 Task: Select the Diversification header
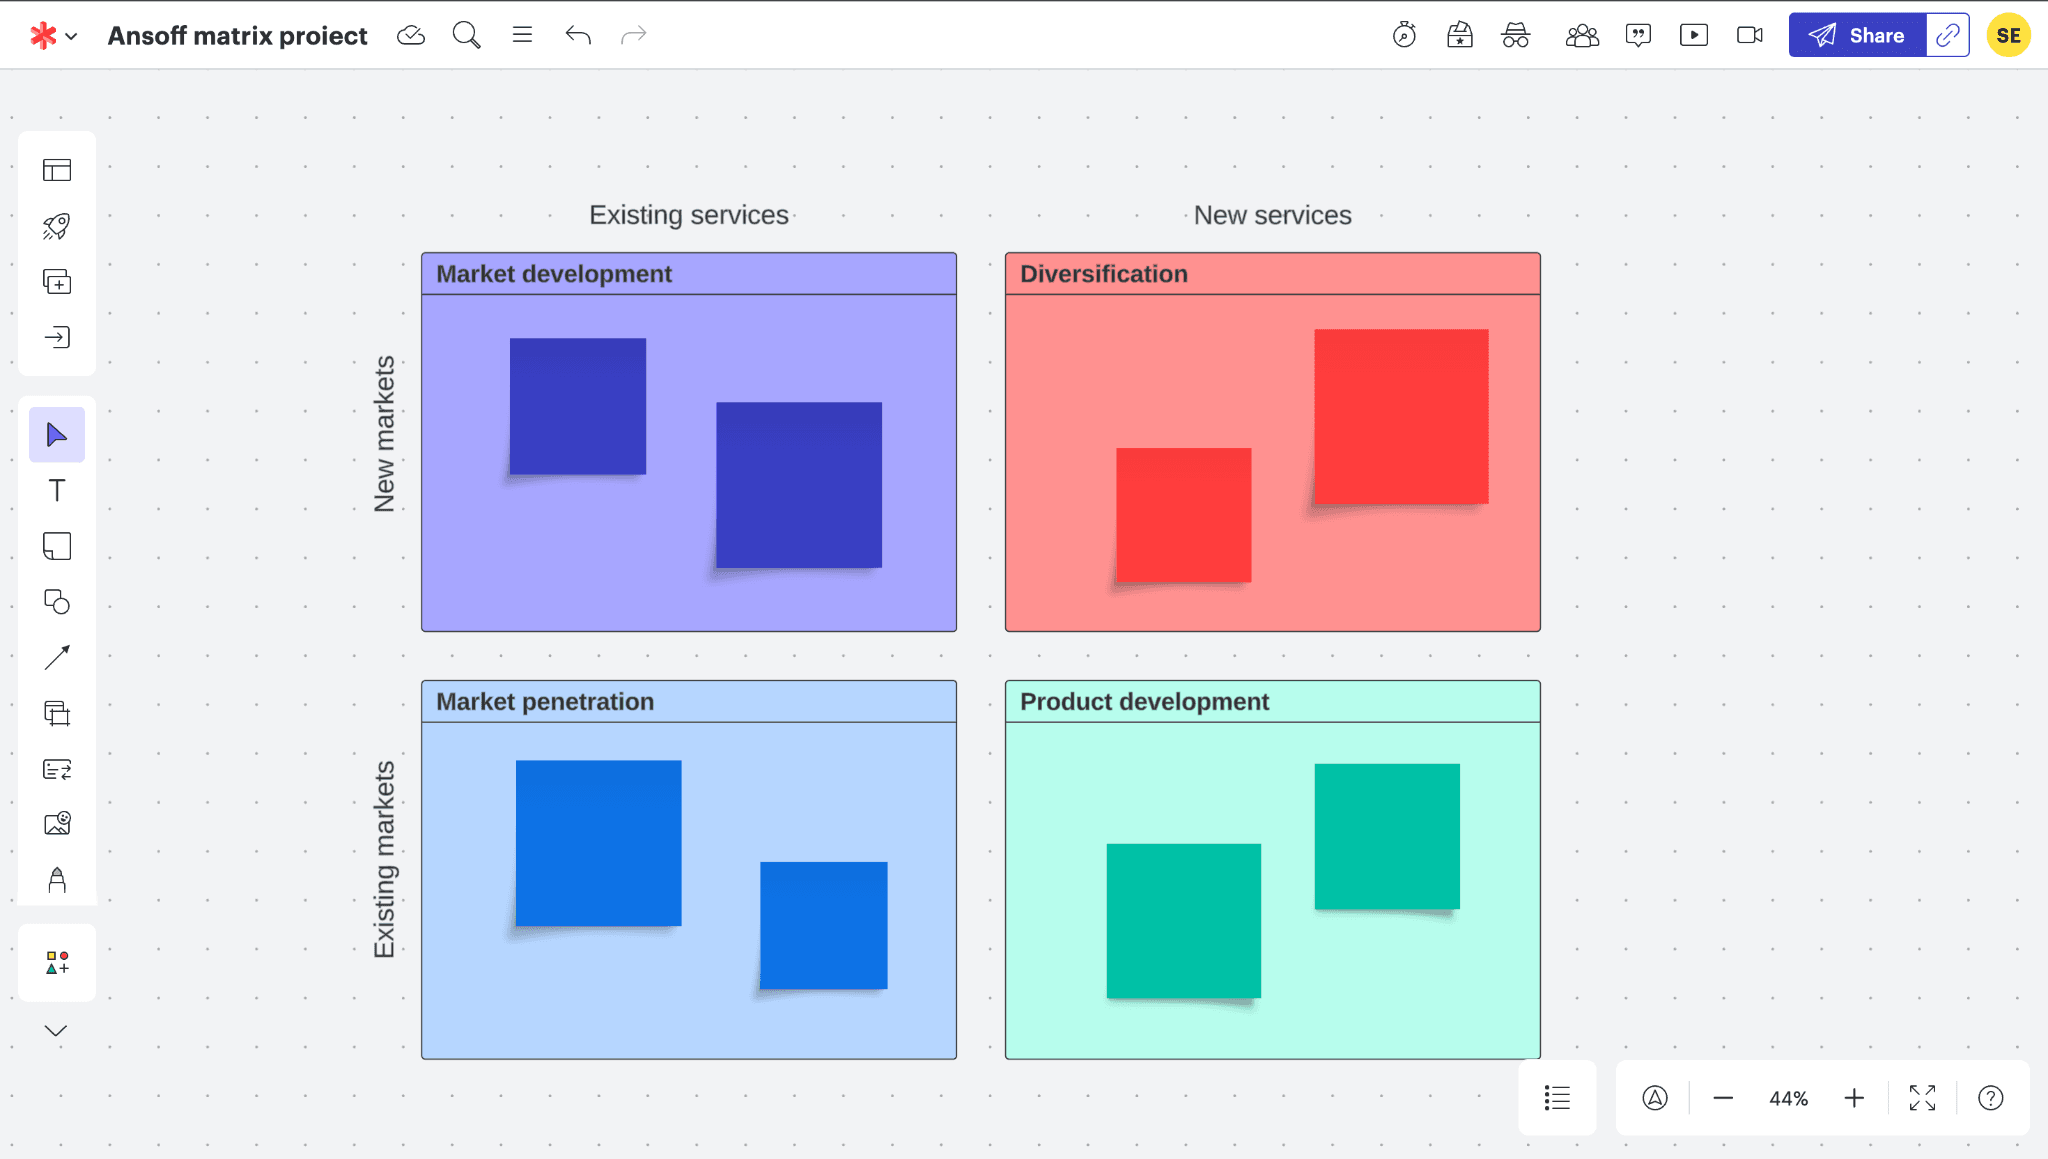1272,274
